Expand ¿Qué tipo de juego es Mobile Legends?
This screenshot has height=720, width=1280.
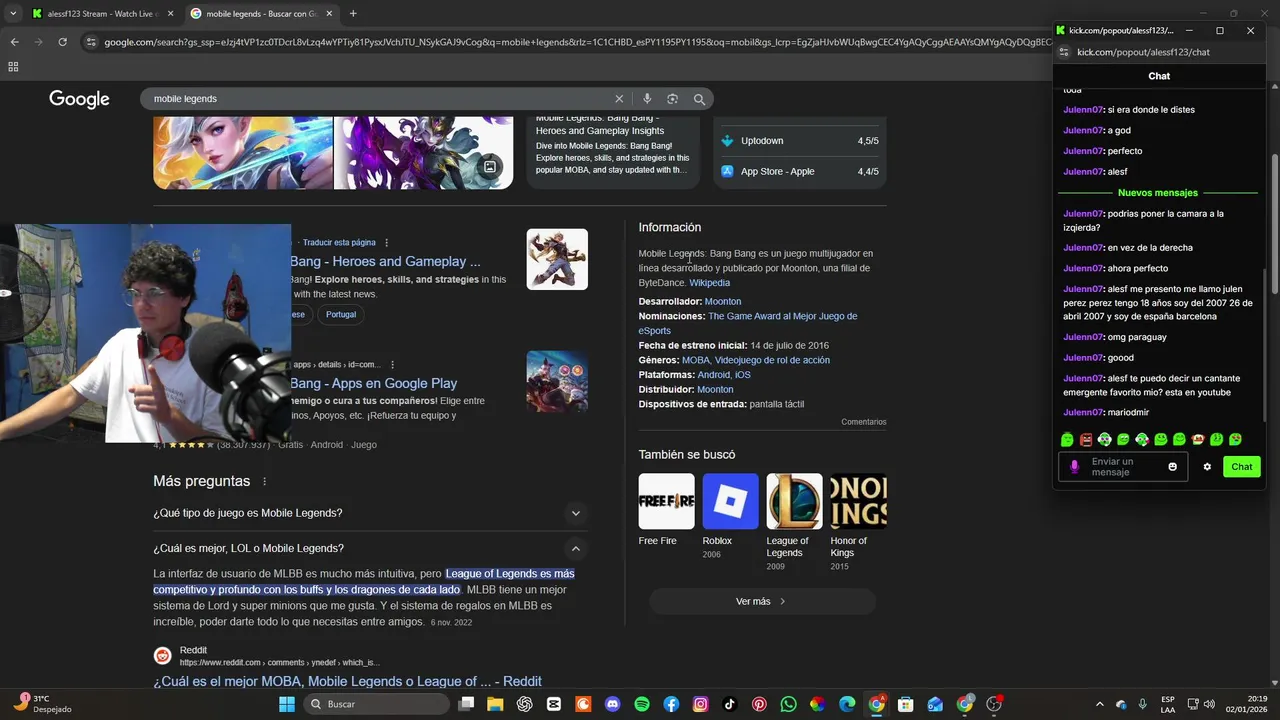point(370,513)
